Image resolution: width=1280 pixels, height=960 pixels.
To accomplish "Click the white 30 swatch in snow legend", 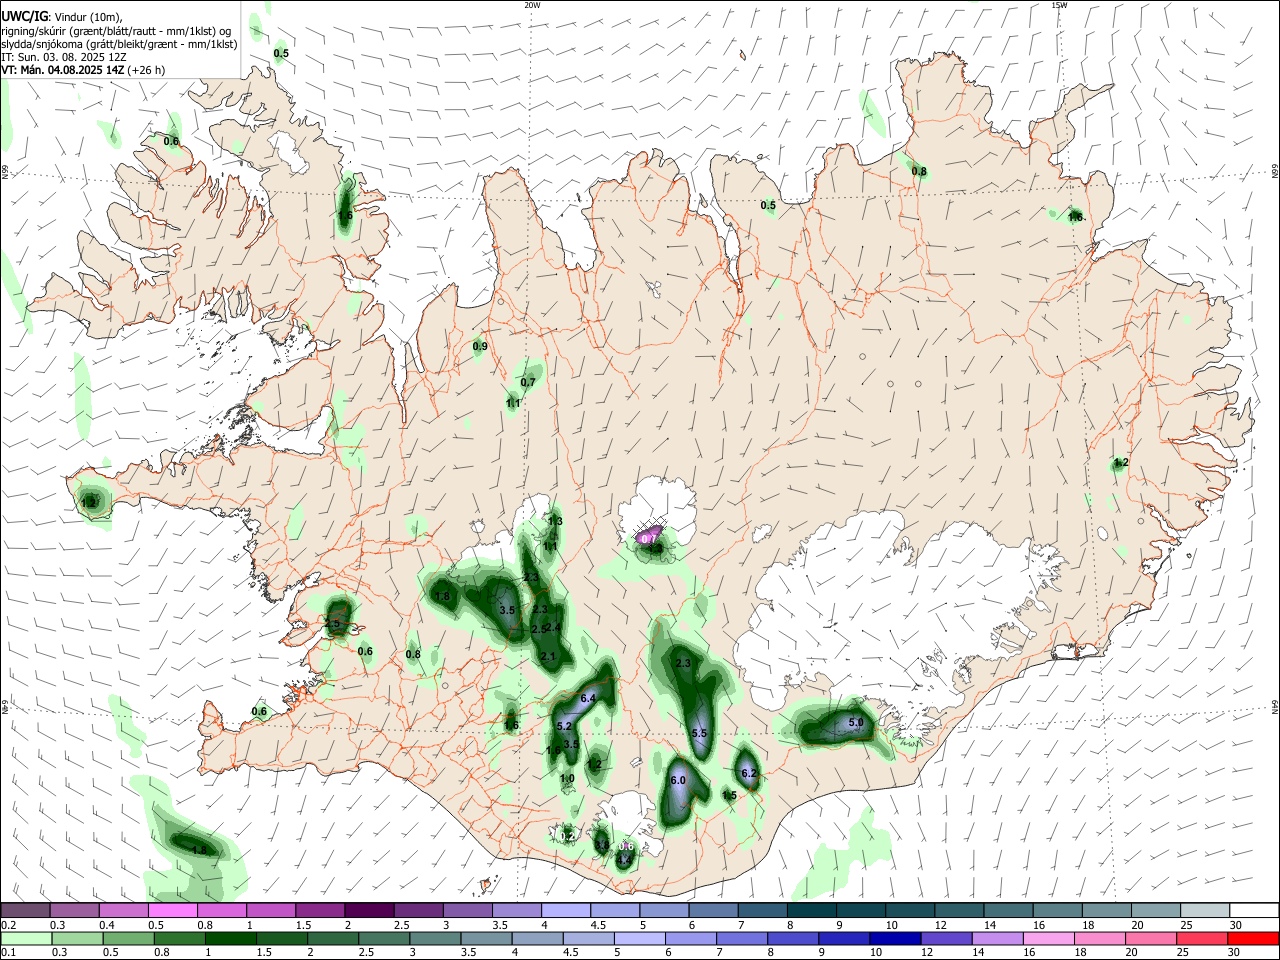I will (x=1253, y=910).
